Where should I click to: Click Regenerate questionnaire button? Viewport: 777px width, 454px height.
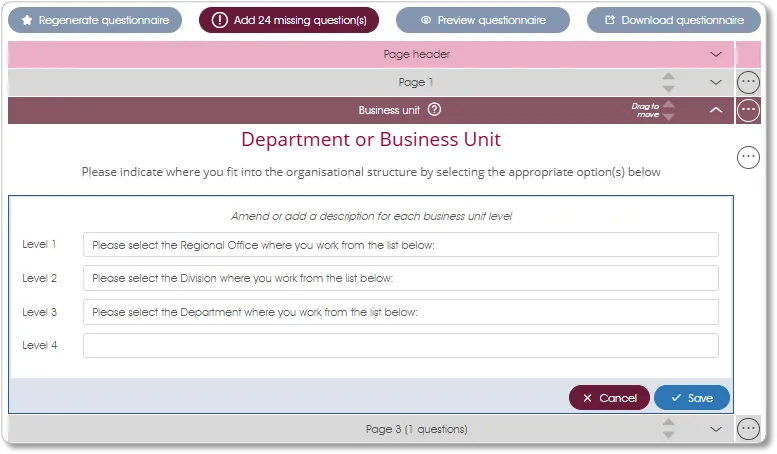[95, 20]
